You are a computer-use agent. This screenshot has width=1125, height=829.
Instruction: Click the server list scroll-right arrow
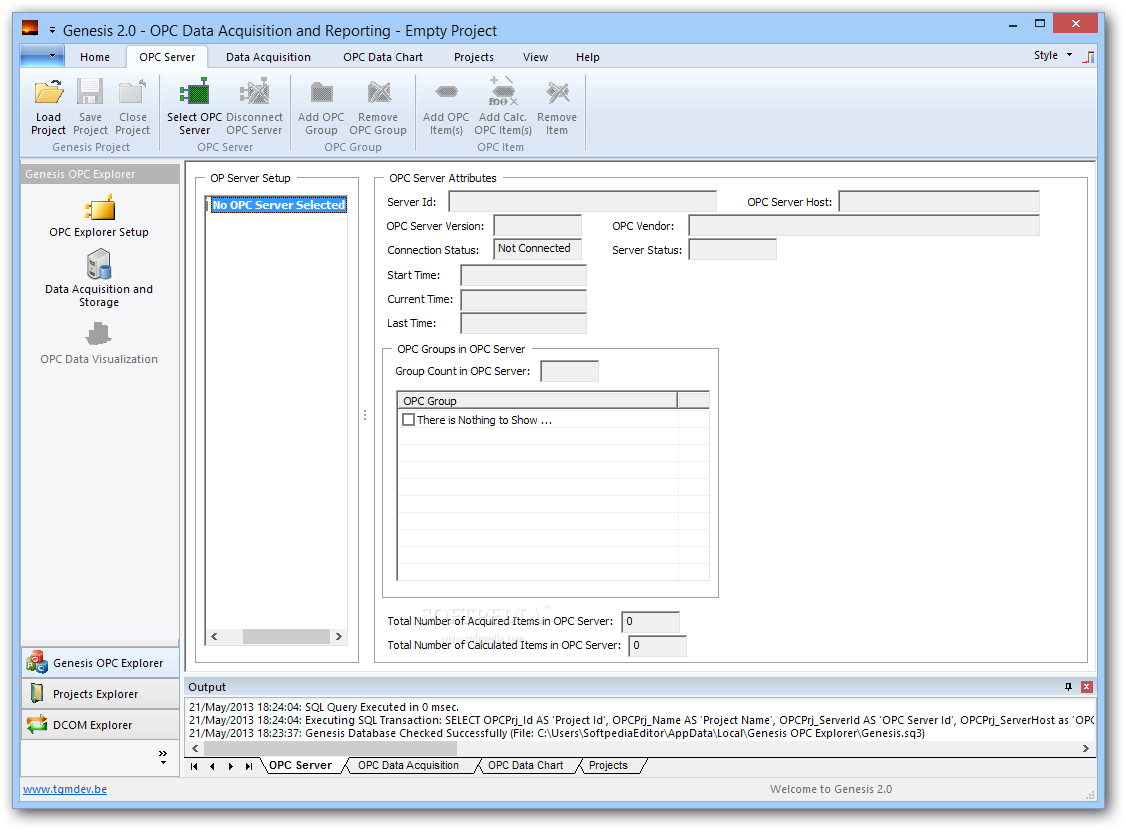point(339,637)
